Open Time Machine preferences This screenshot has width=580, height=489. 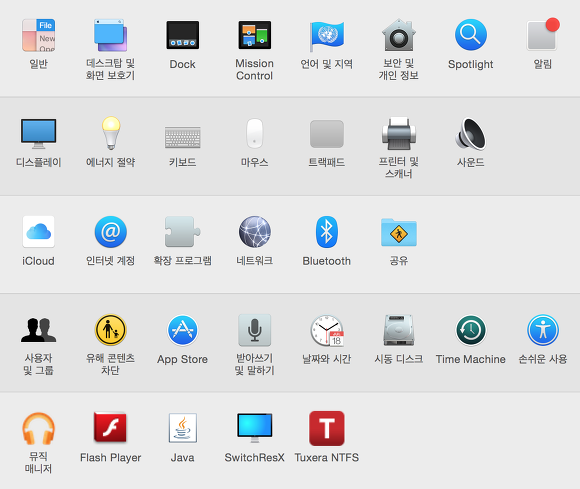(471, 330)
